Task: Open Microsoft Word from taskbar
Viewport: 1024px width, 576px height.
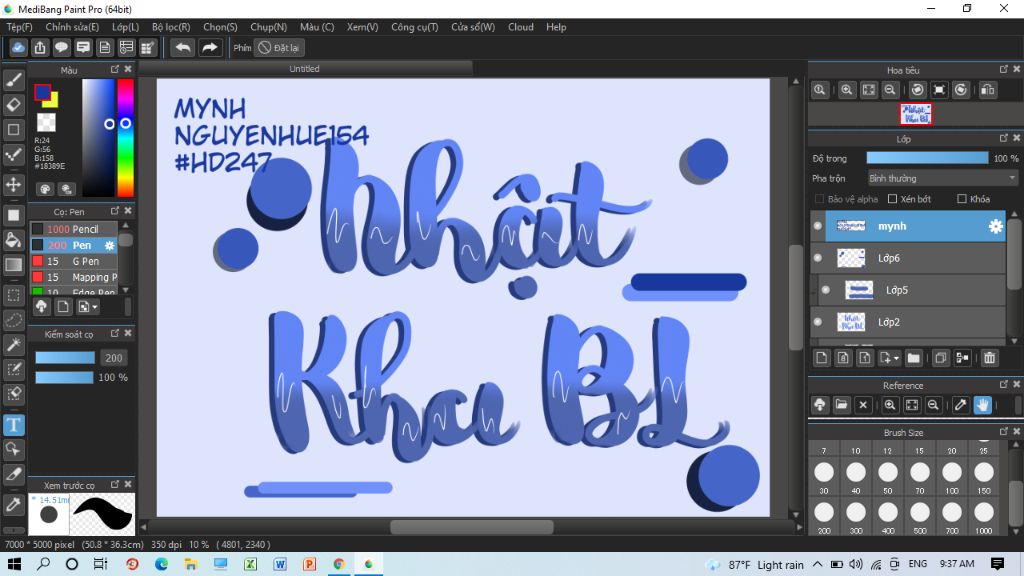Action: click(x=280, y=564)
